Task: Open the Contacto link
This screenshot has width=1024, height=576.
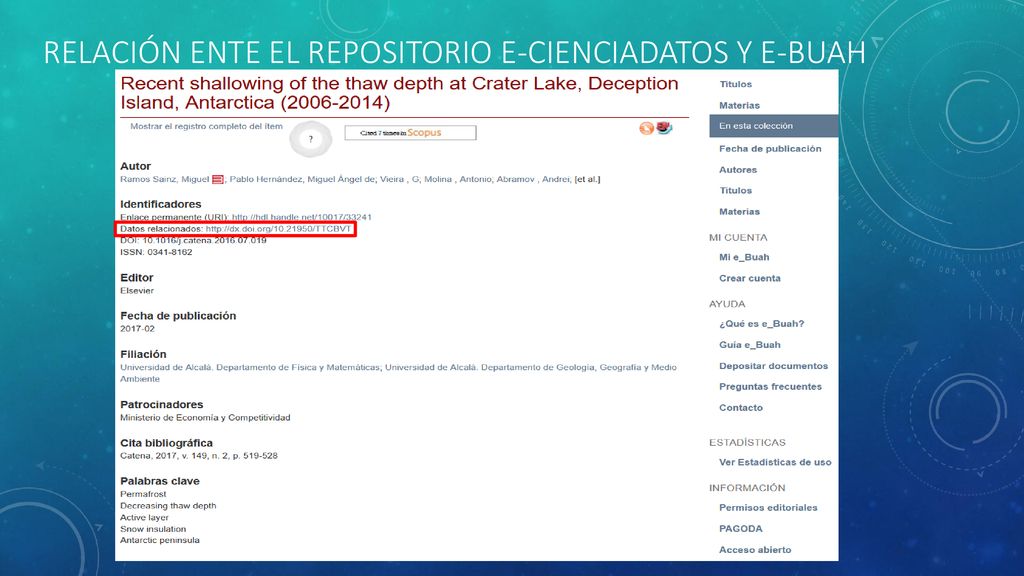Action: coord(741,408)
